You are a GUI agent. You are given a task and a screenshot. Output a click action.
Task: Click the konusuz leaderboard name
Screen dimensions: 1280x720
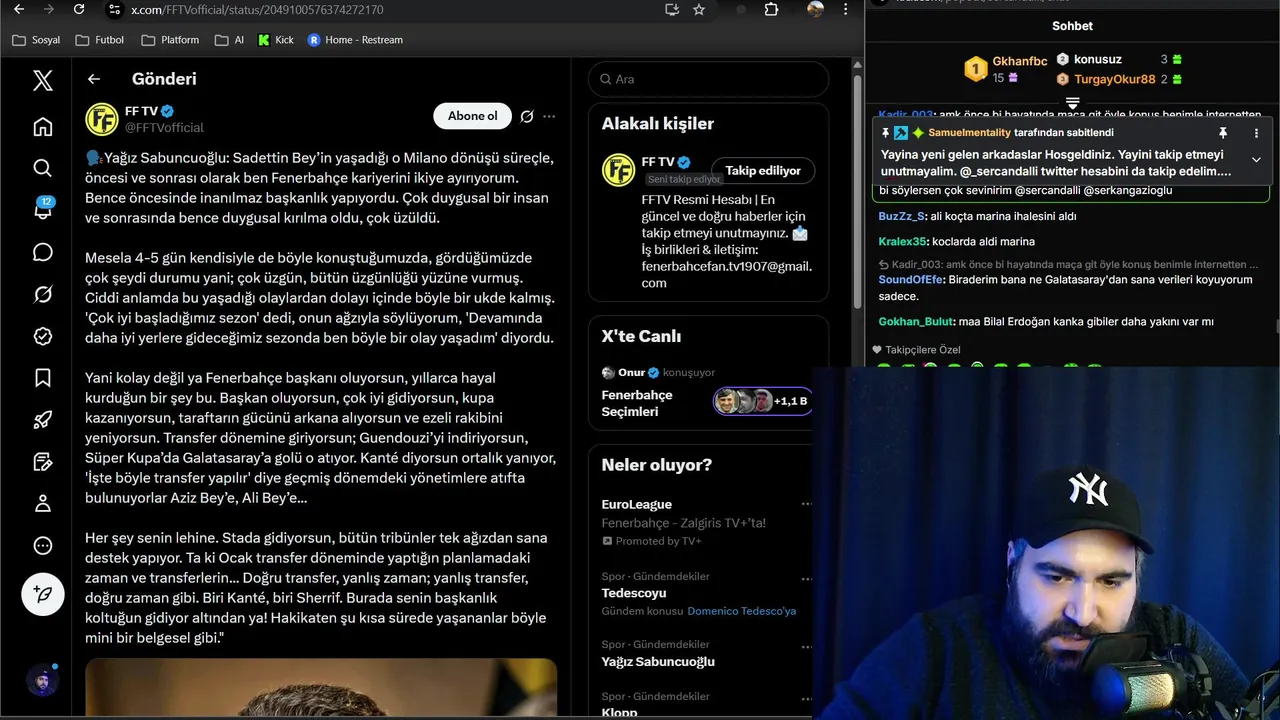click(1098, 59)
